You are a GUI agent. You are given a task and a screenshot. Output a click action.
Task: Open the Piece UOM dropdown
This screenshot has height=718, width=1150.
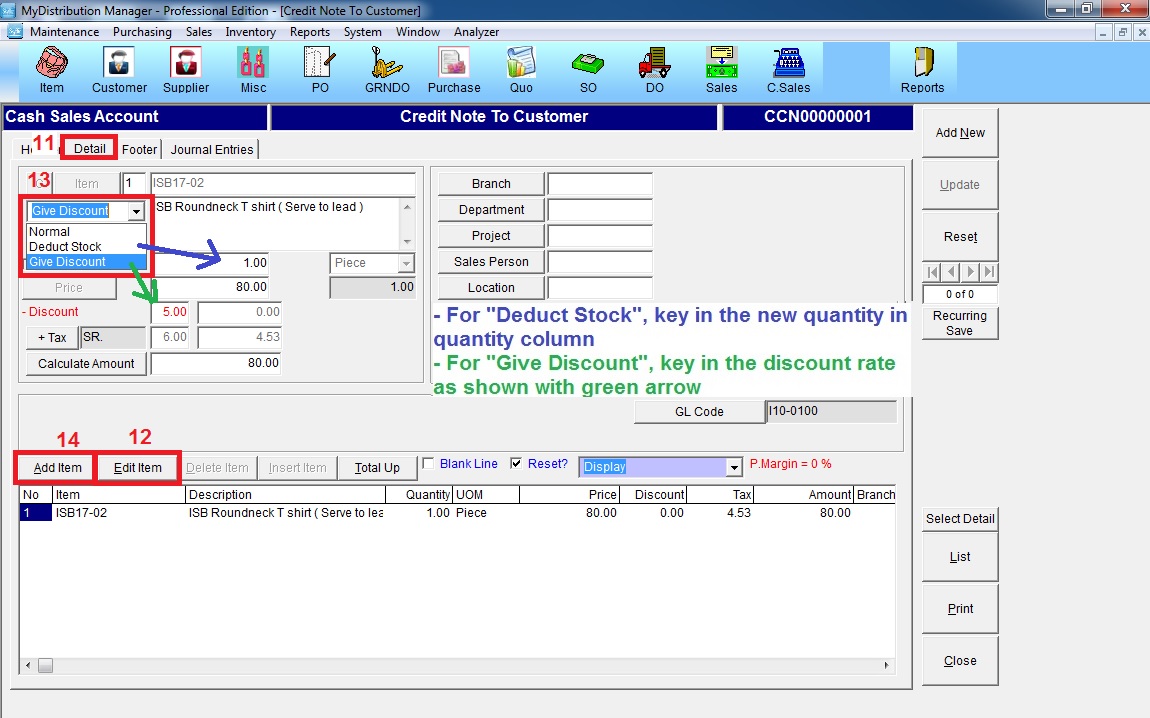tap(405, 263)
